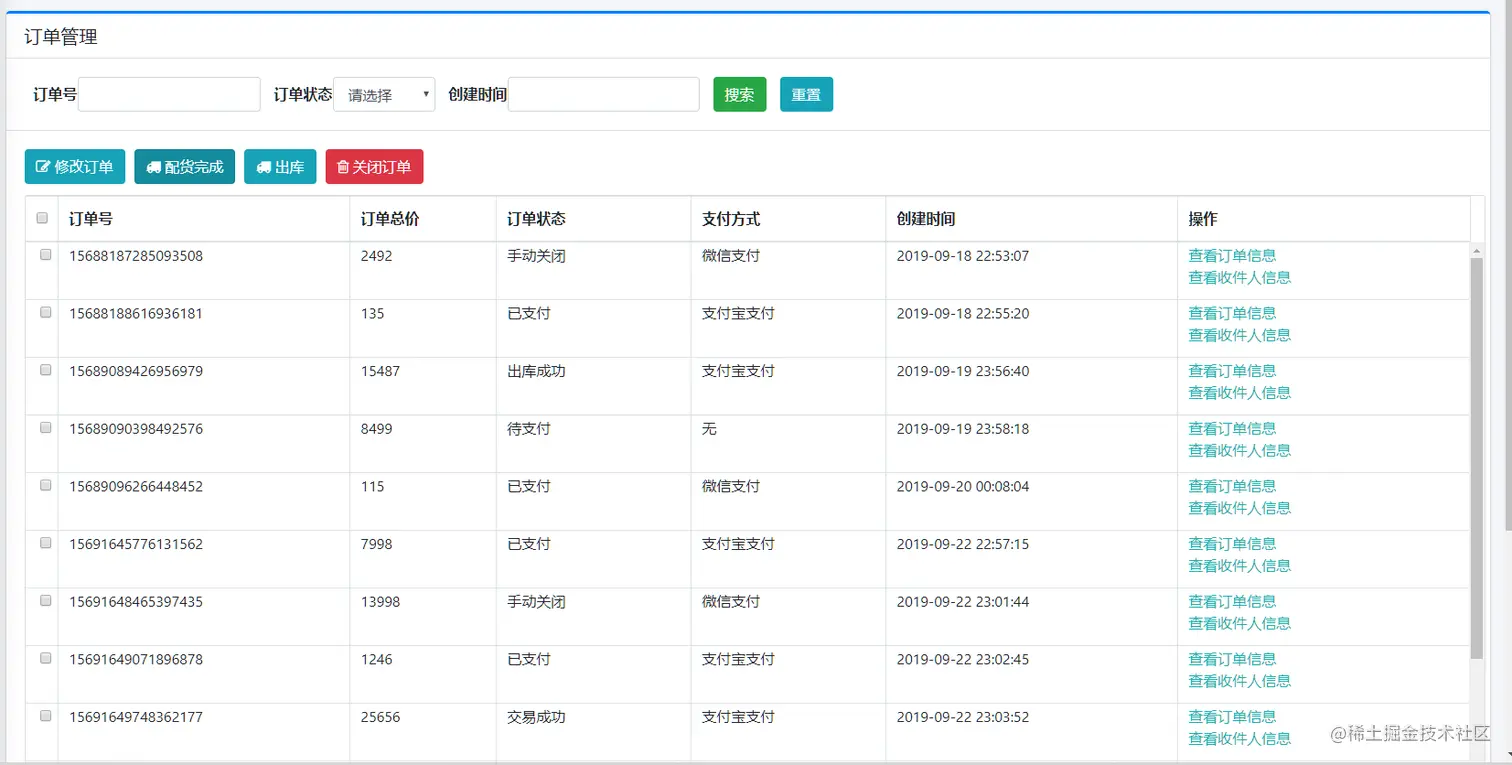Open 查看收件人信息 for order 15691649748362177
1512x765 pixels.
pyautogui.click(x=1239, y=739)
